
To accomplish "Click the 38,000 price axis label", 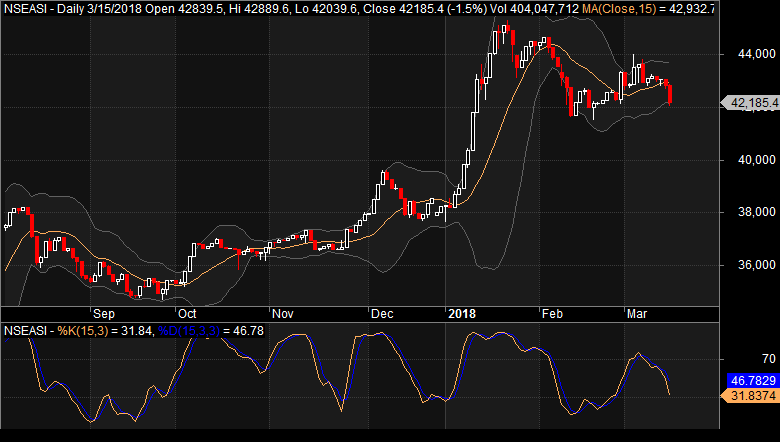I will pyautogui.click(x=756, y=212).
